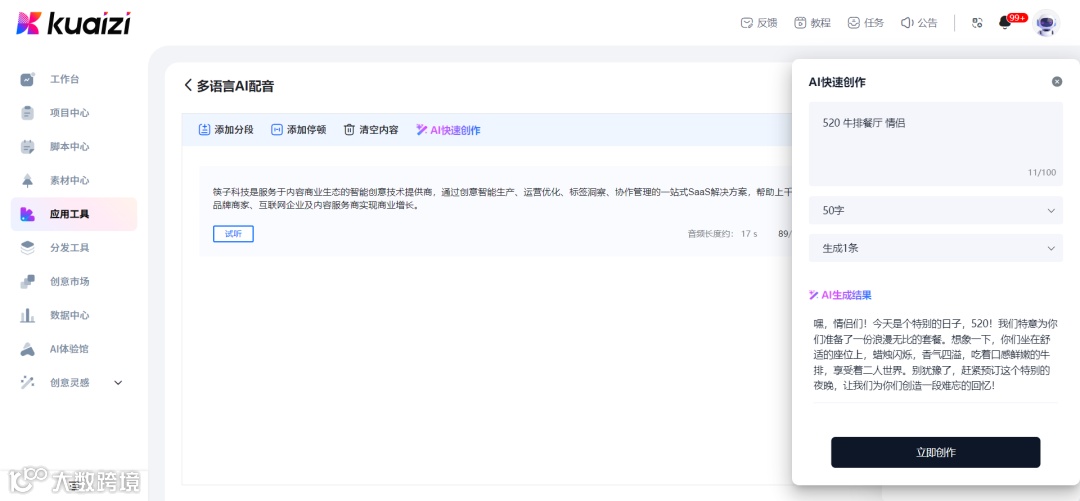Screen dimensions: 1080x501
Task: Click 清空内容 trash in the toolbar
Action: [371, 130]
